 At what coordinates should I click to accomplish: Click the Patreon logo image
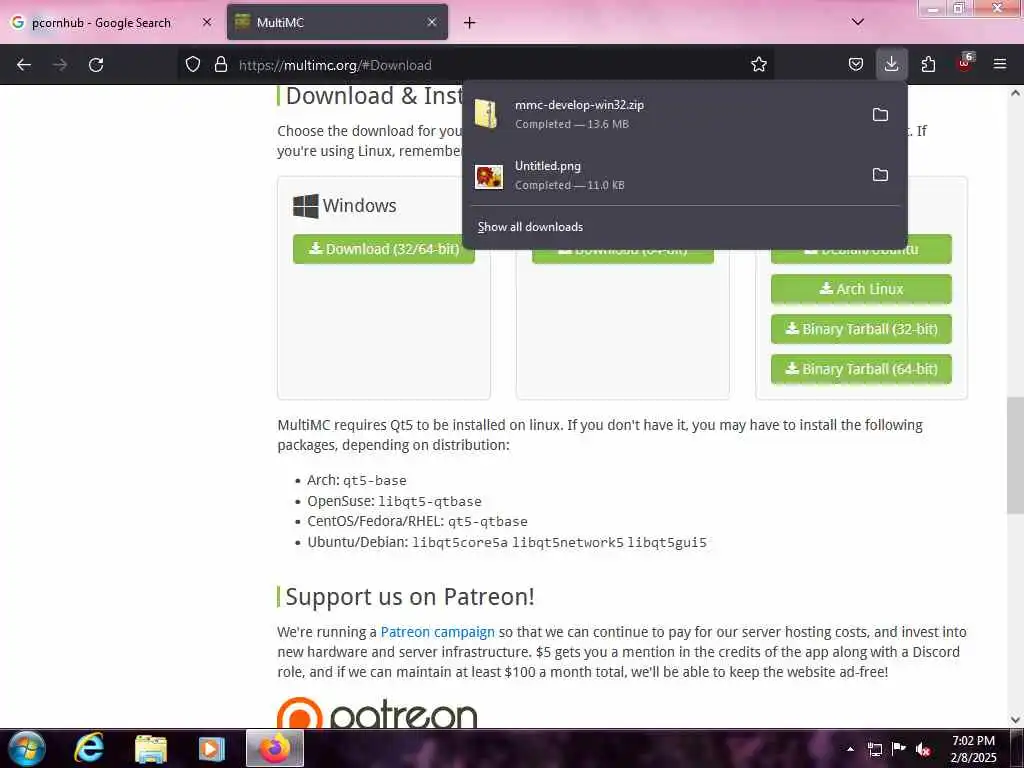tap(377, 712)
